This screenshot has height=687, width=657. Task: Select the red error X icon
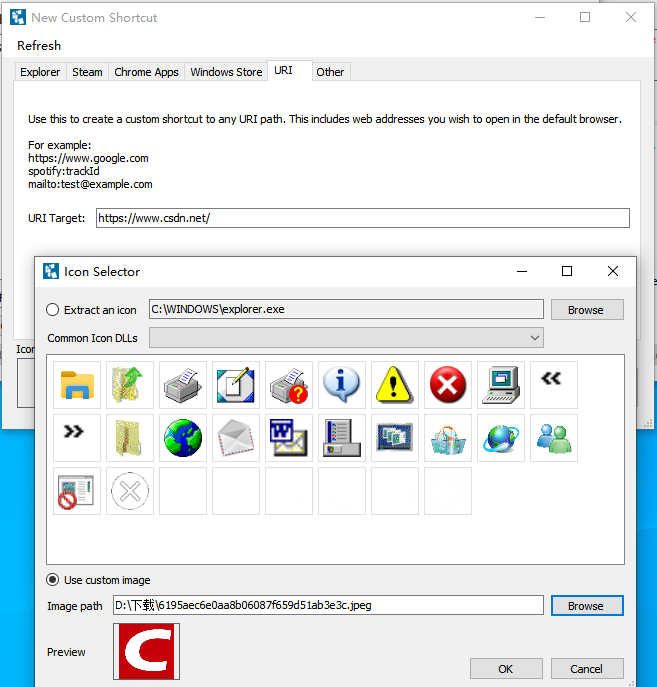[448, 385]
